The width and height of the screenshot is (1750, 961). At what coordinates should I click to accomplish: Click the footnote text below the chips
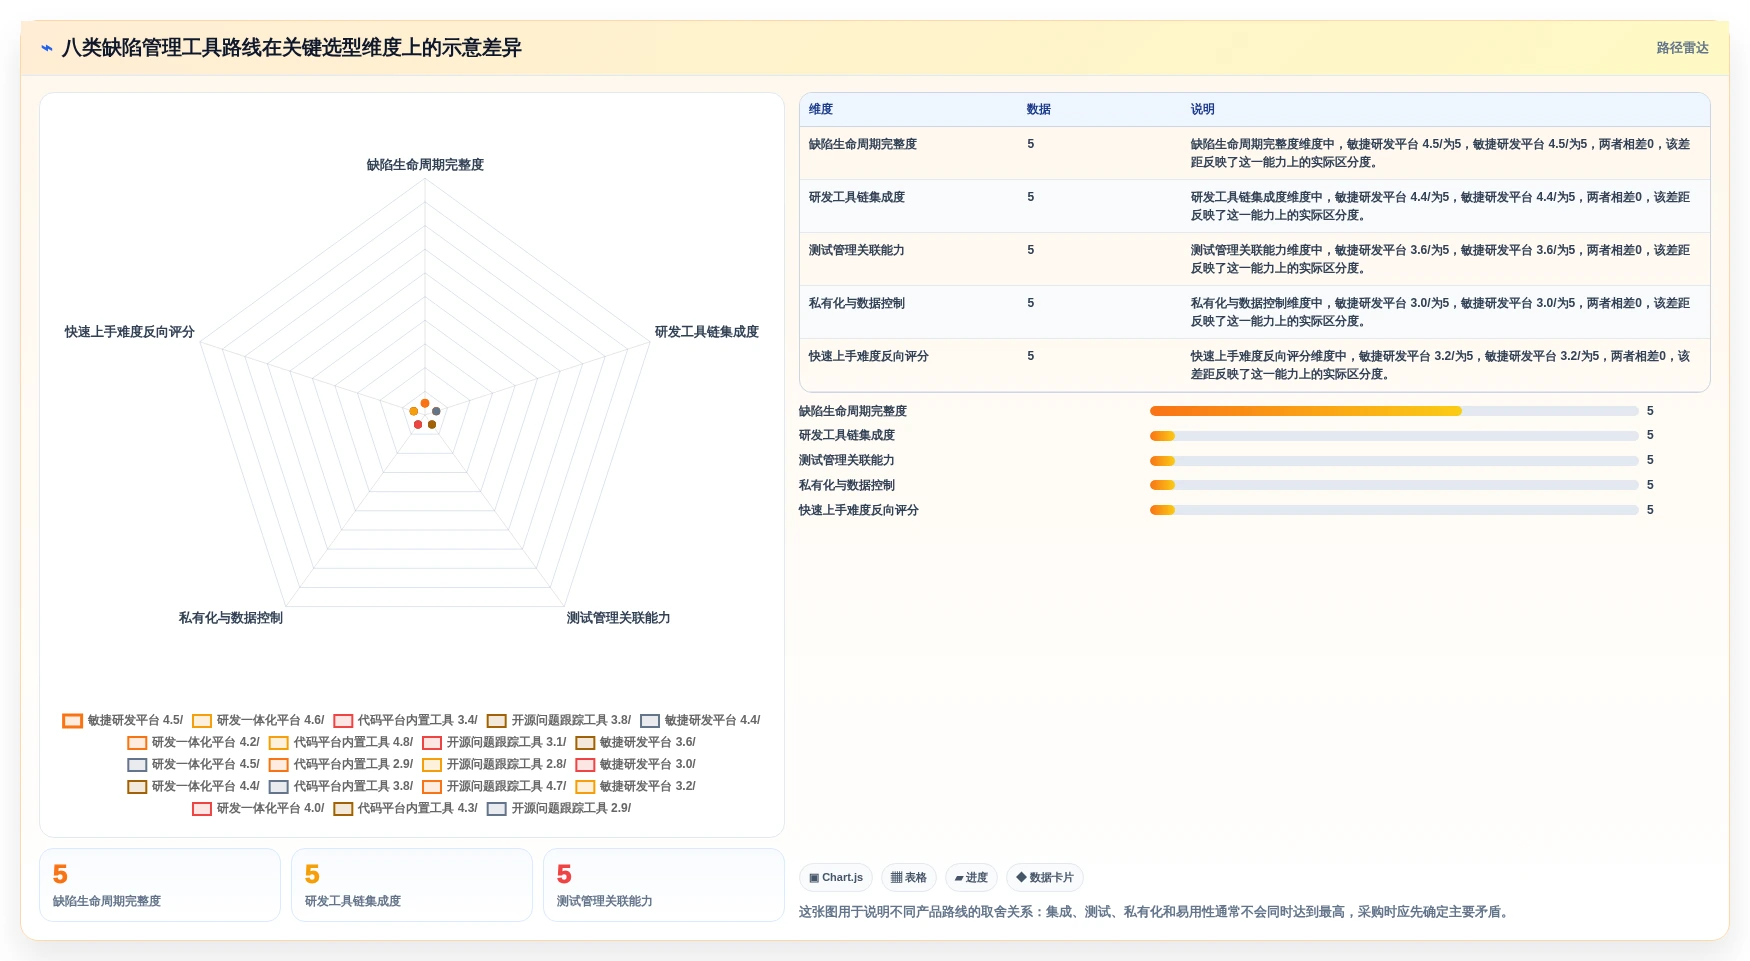click(1156, 912)
